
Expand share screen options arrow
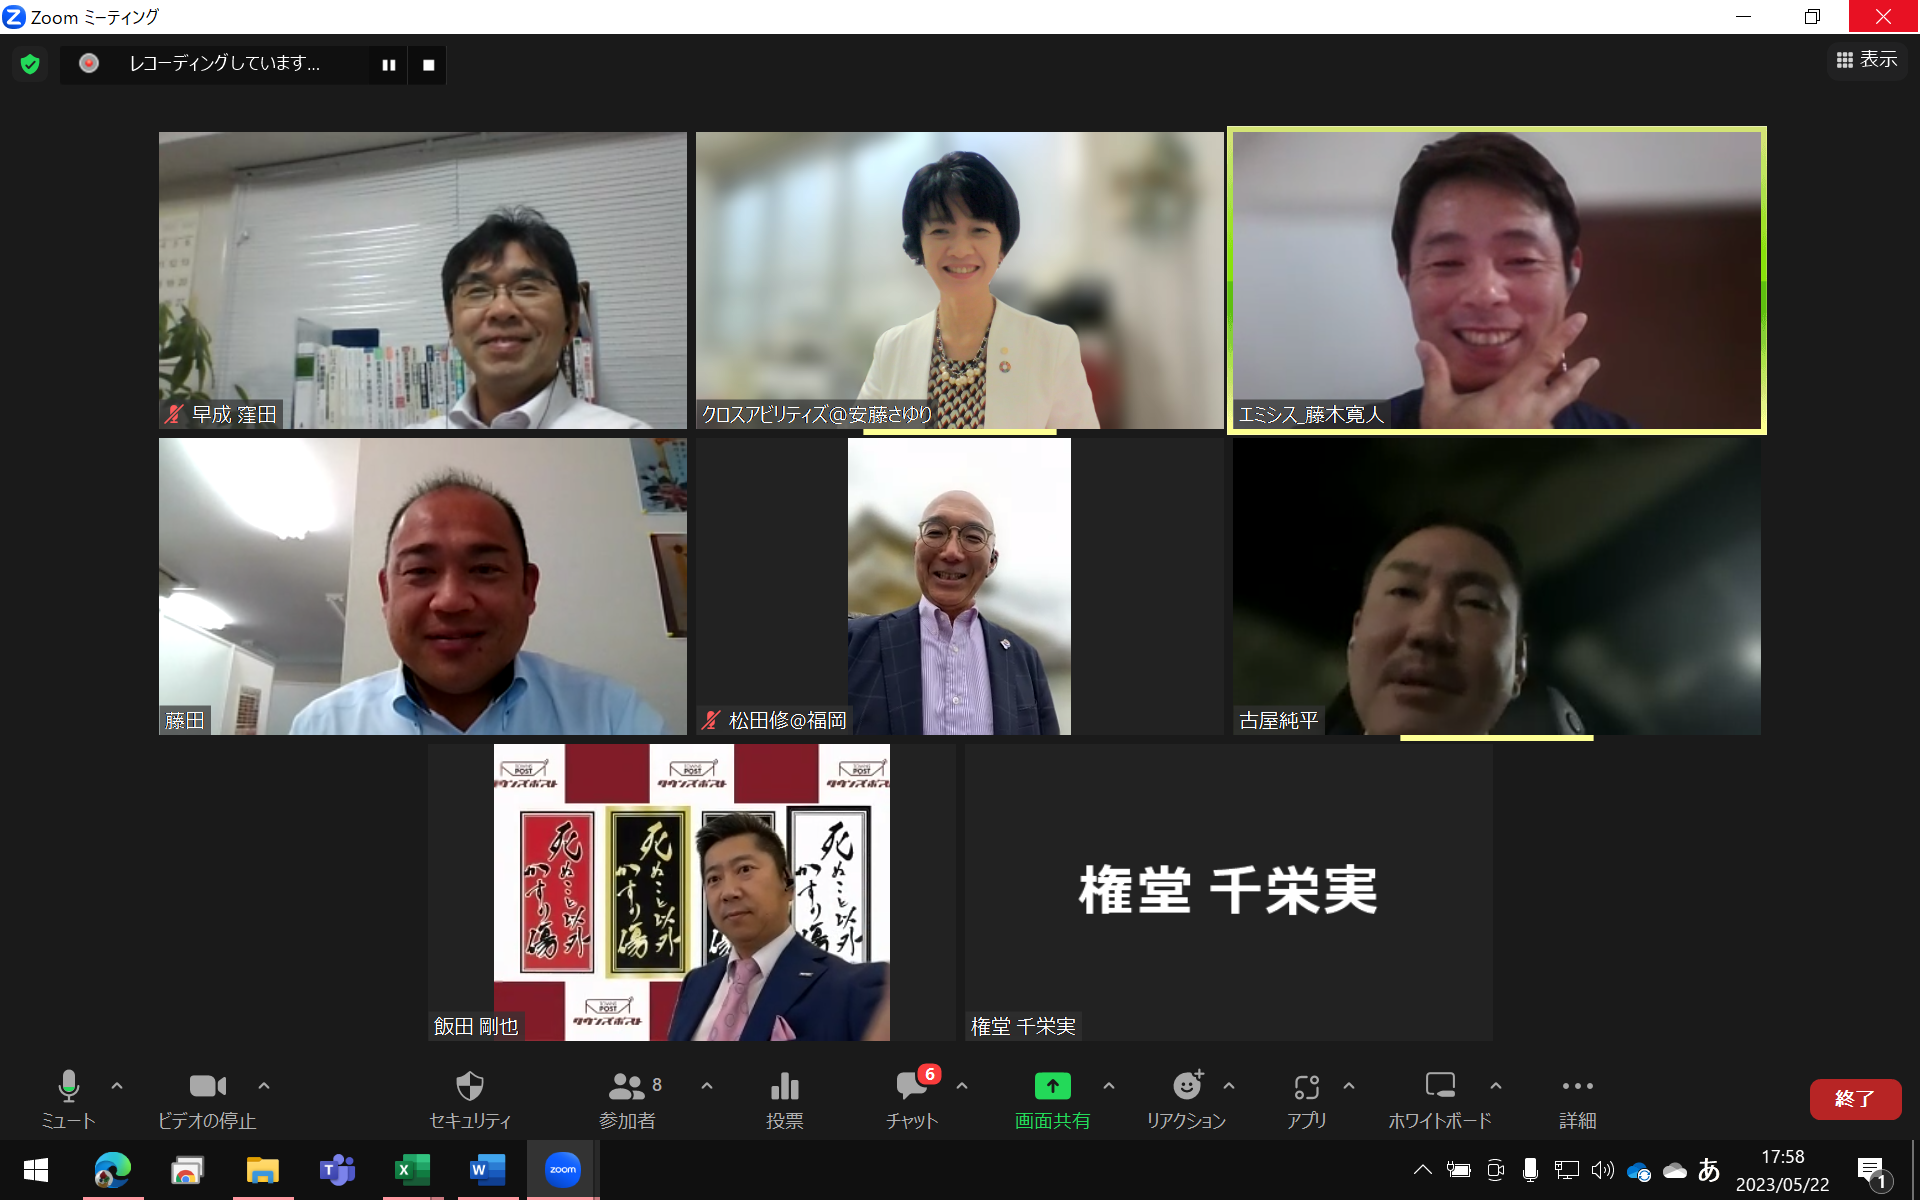[x=1109, y=1085]
